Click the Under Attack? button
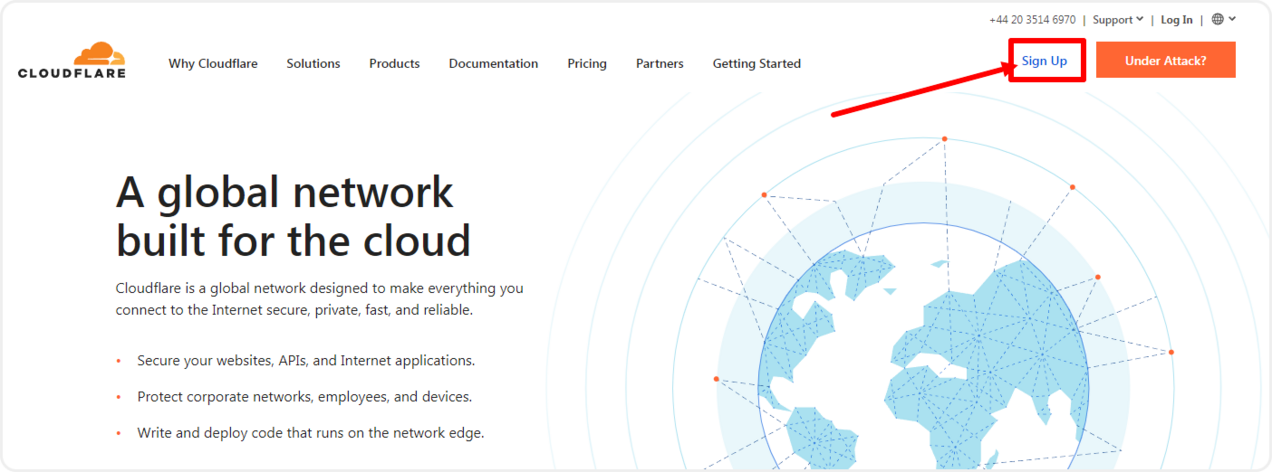 point(1166,60)
